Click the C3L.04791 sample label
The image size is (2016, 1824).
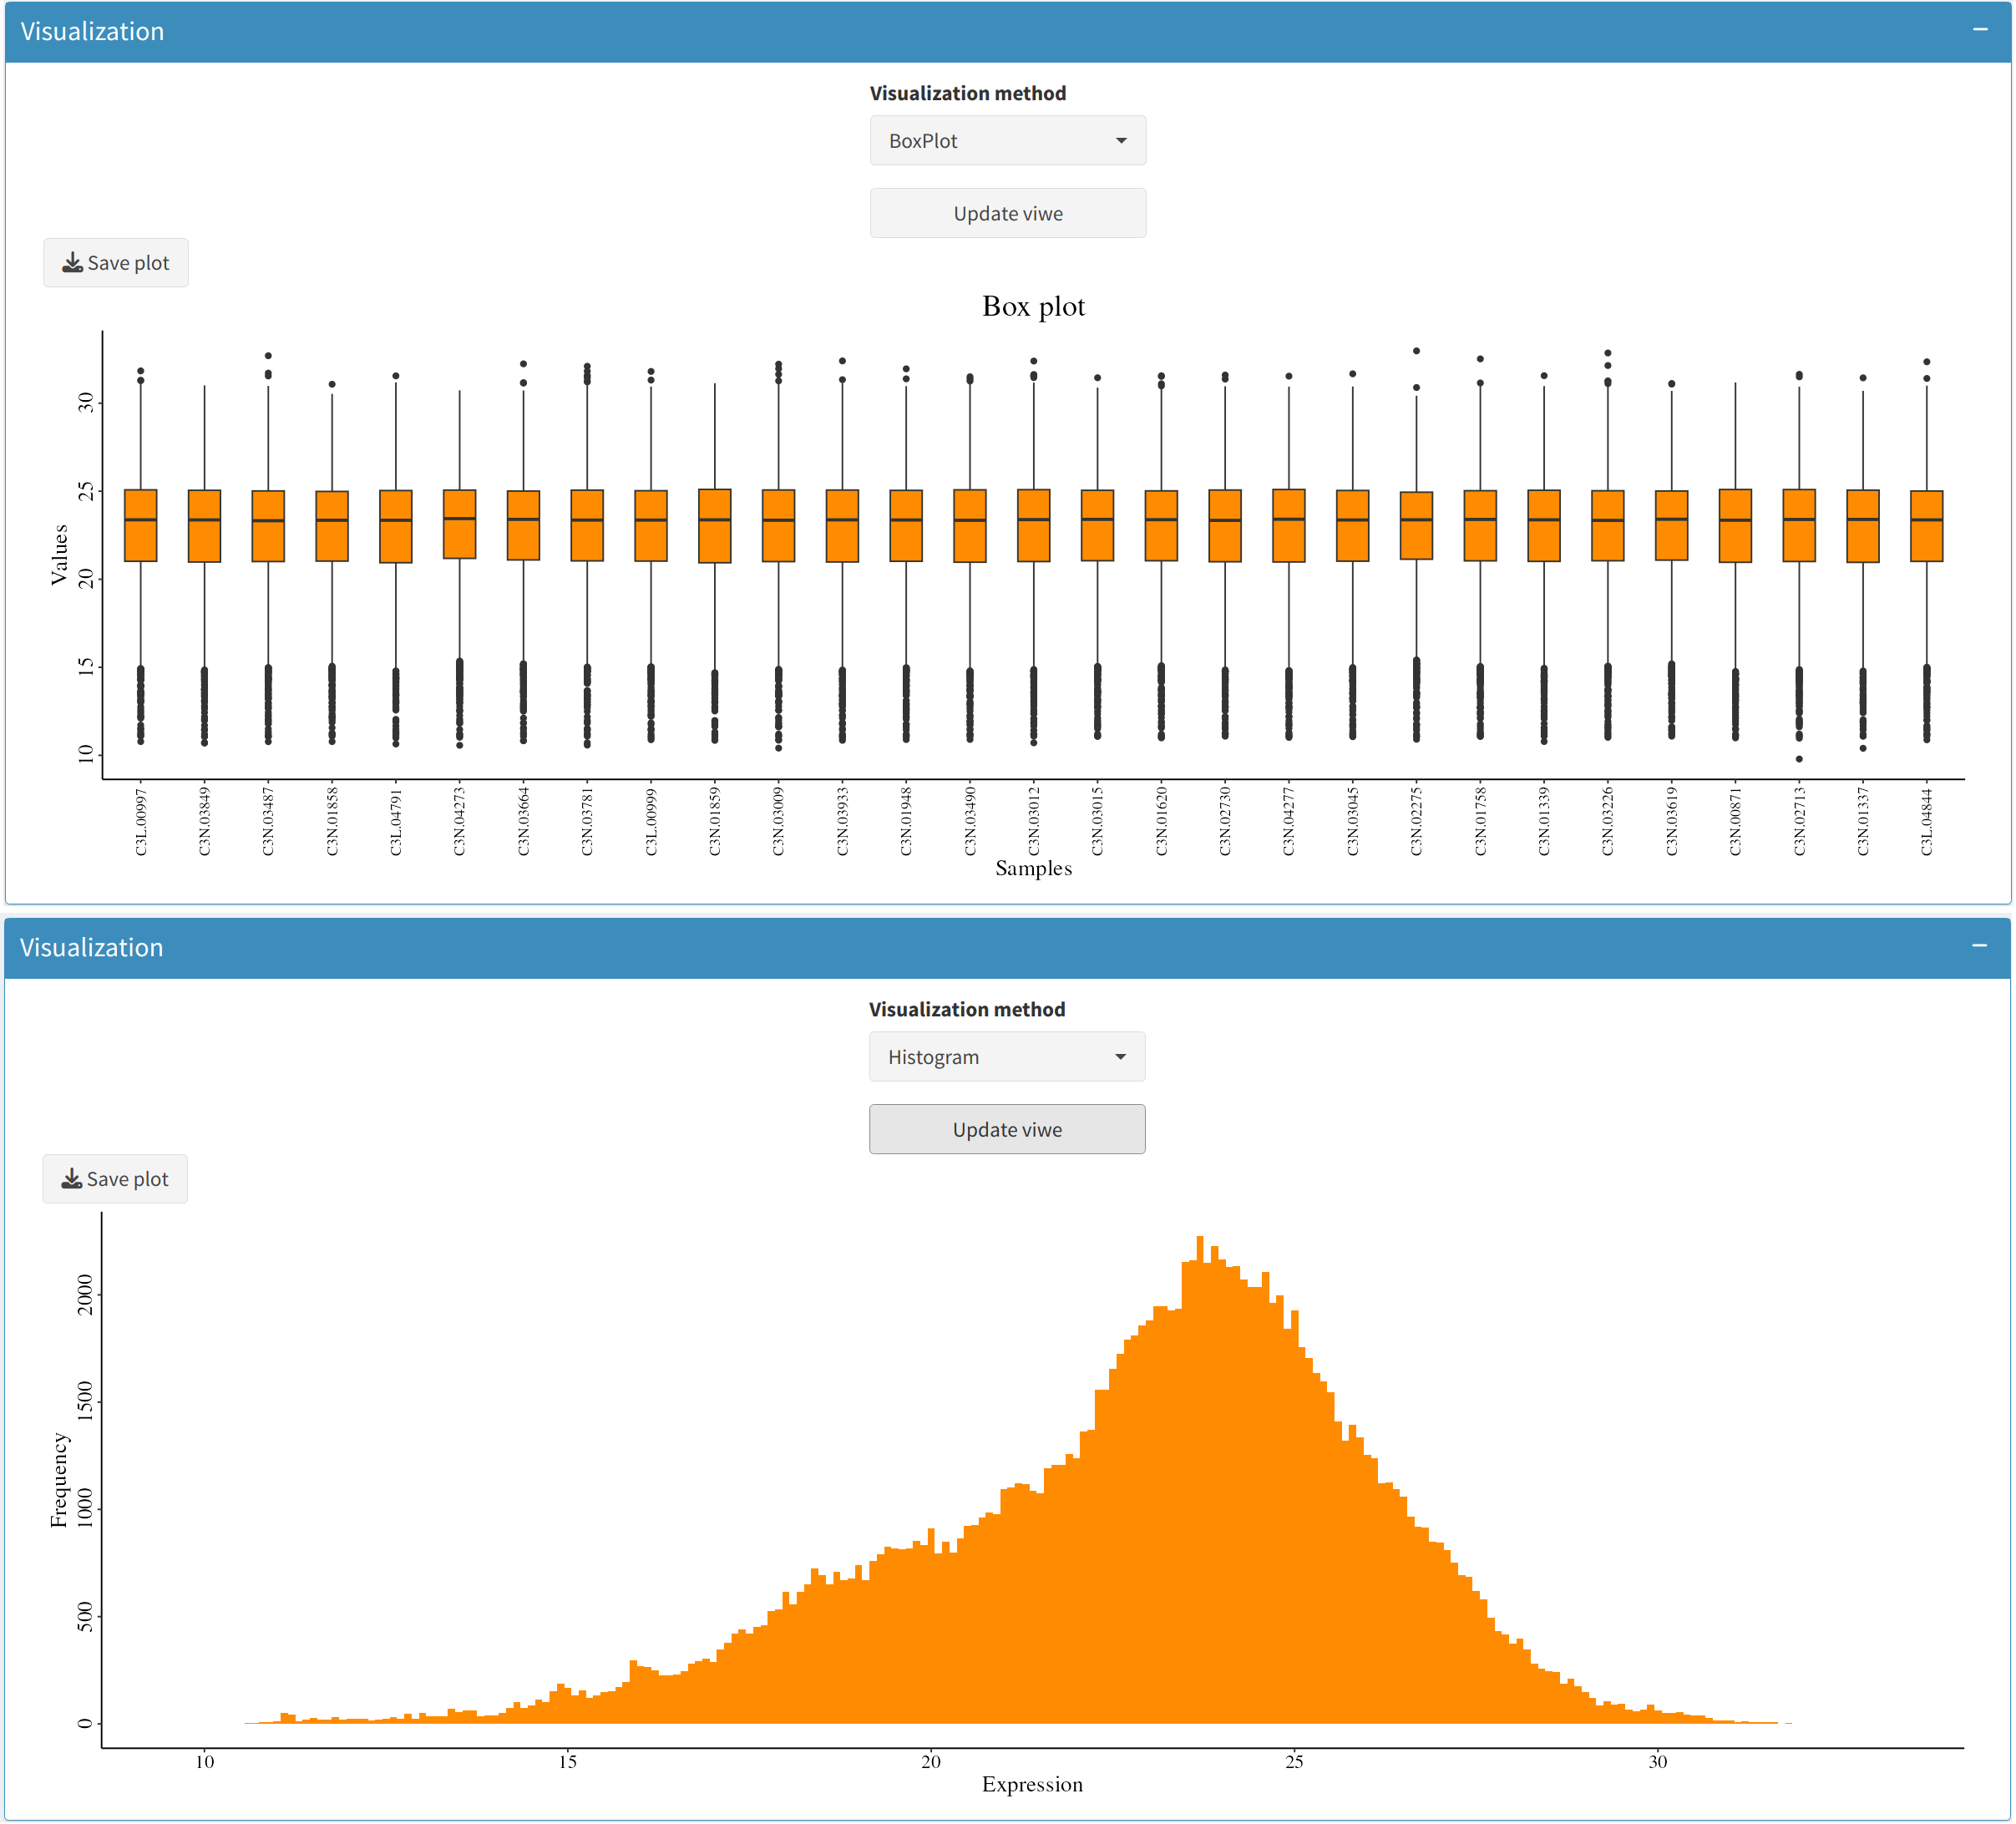click(396, 822)
